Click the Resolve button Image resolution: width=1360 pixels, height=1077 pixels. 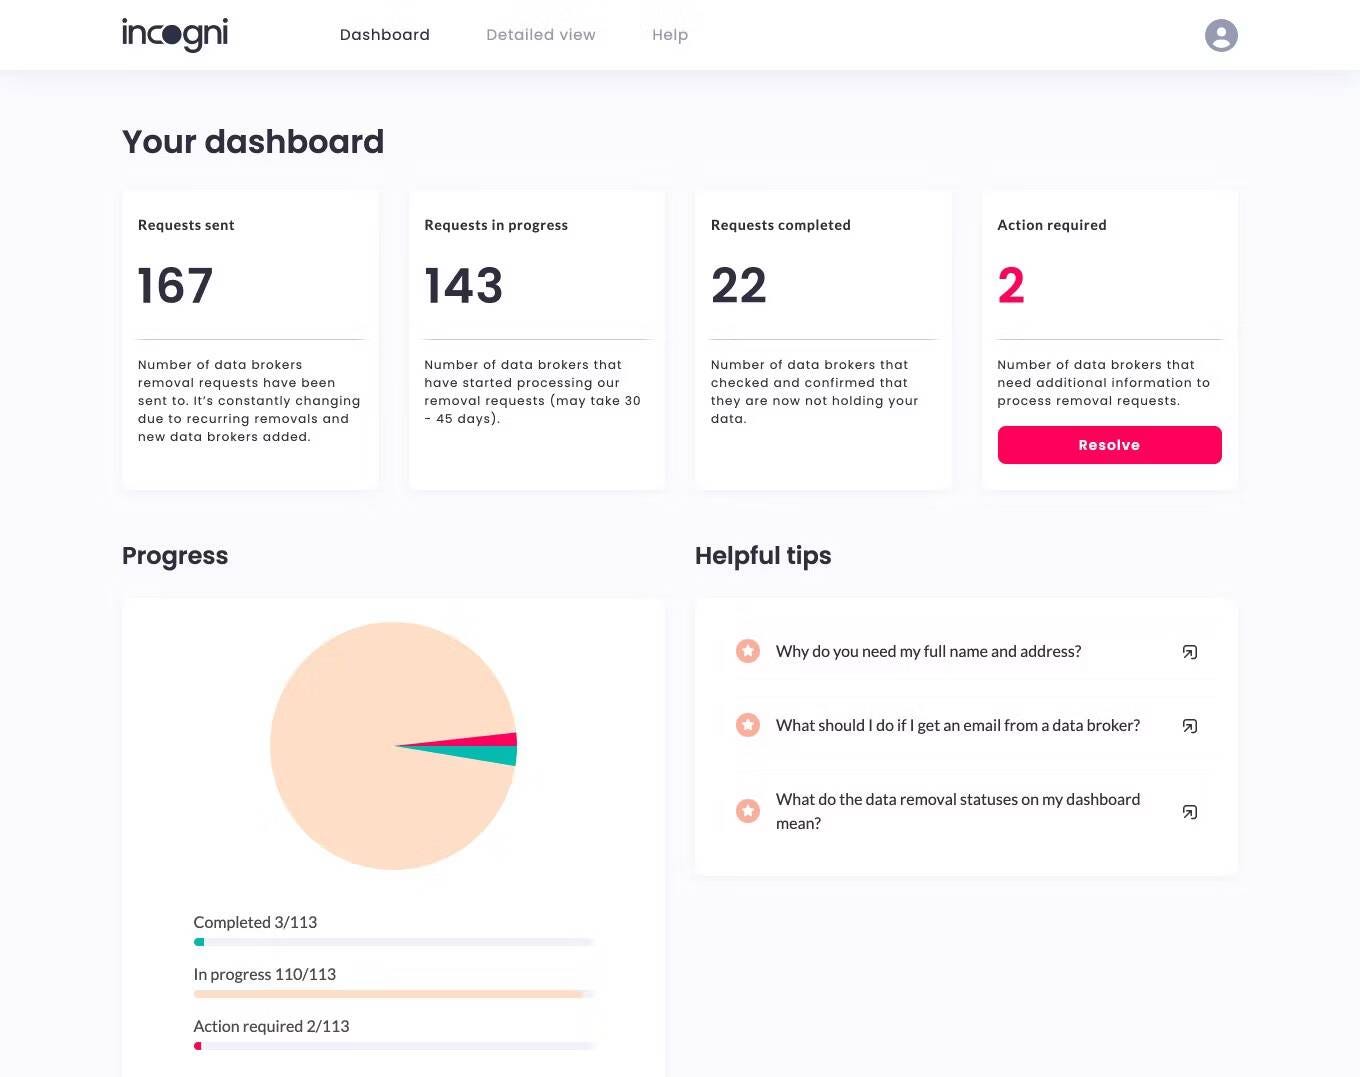pos(1110,445)
